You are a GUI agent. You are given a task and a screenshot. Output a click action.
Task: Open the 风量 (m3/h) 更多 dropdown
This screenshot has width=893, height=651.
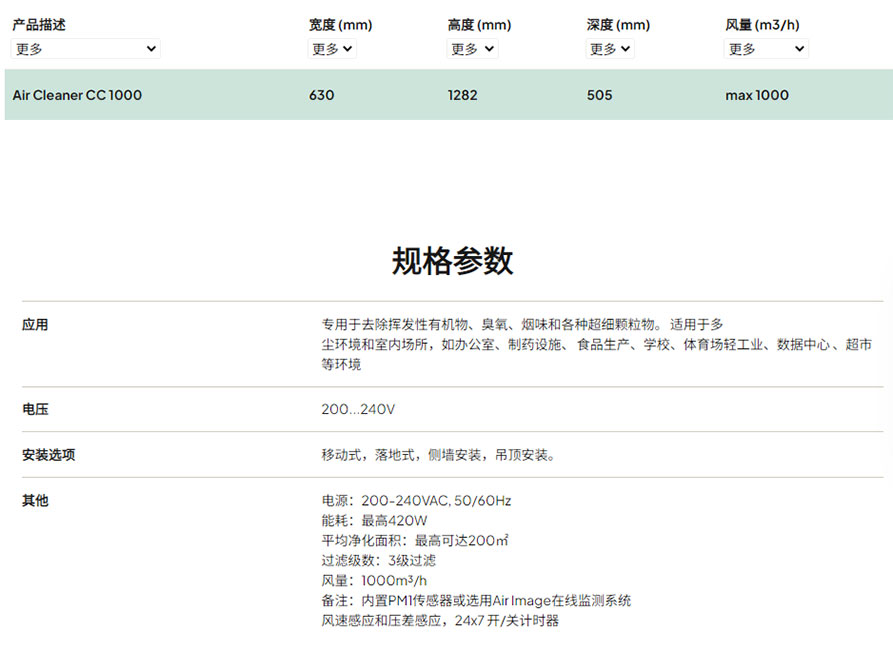point(766,49)
